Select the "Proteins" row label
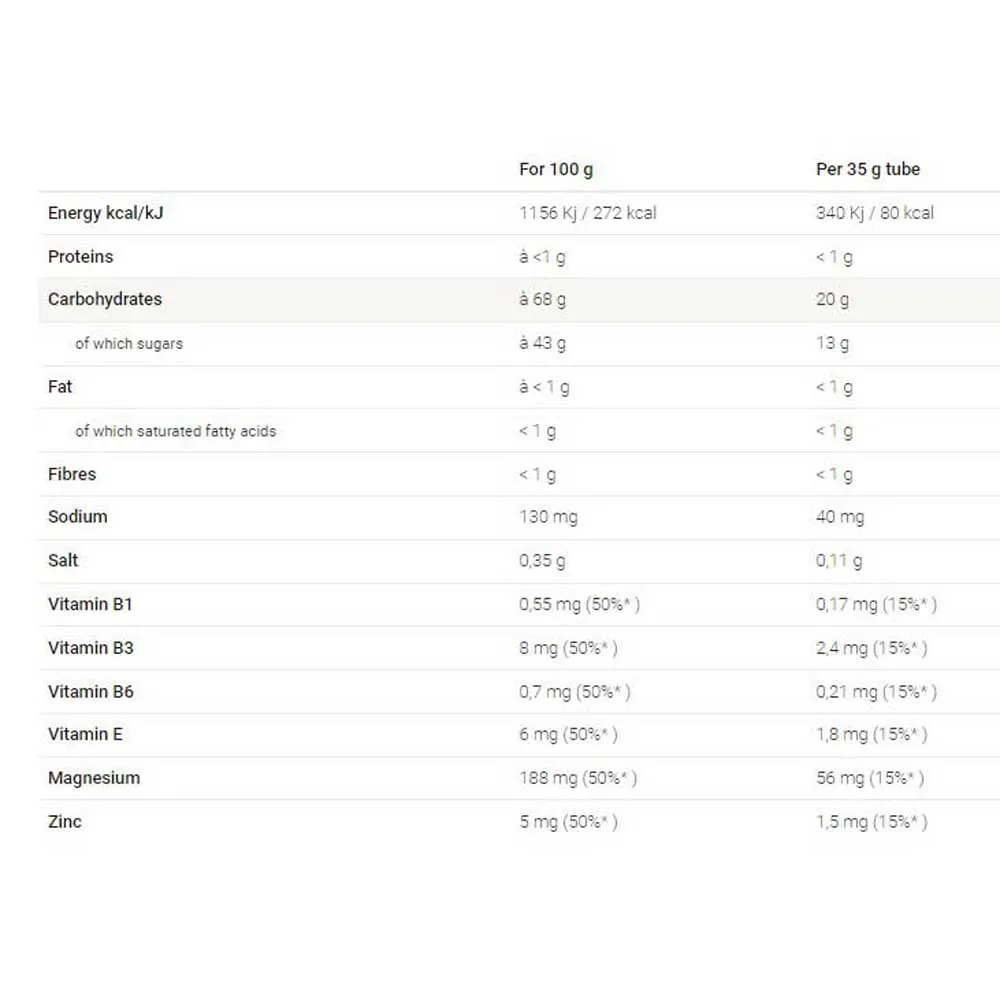 [80, 257]
